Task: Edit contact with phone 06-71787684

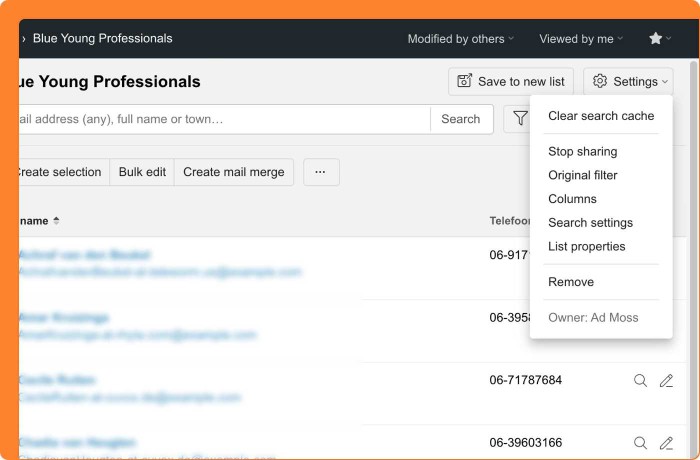Action: (x=666, y=381)
